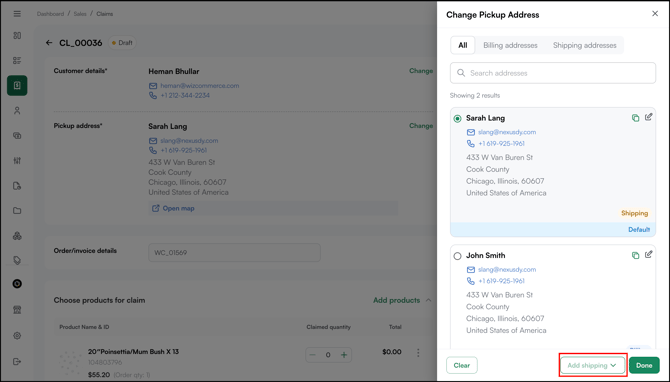Click the black circle sidebar icon
This screenshot has height=382, width=670.
pyautogui.click(x=17, y=284)
